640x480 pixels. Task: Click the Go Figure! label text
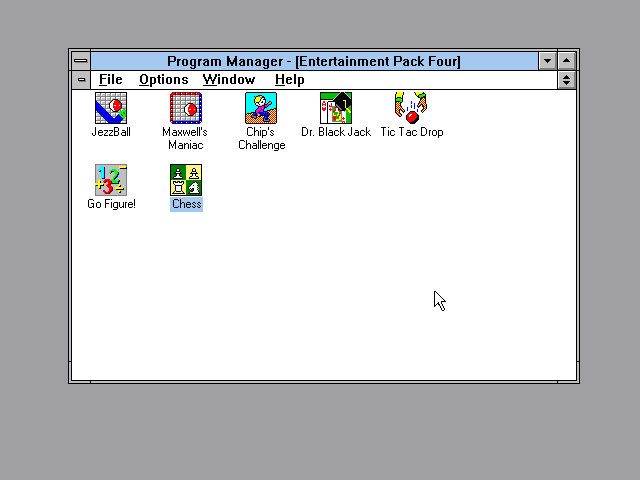coord(111,204)
